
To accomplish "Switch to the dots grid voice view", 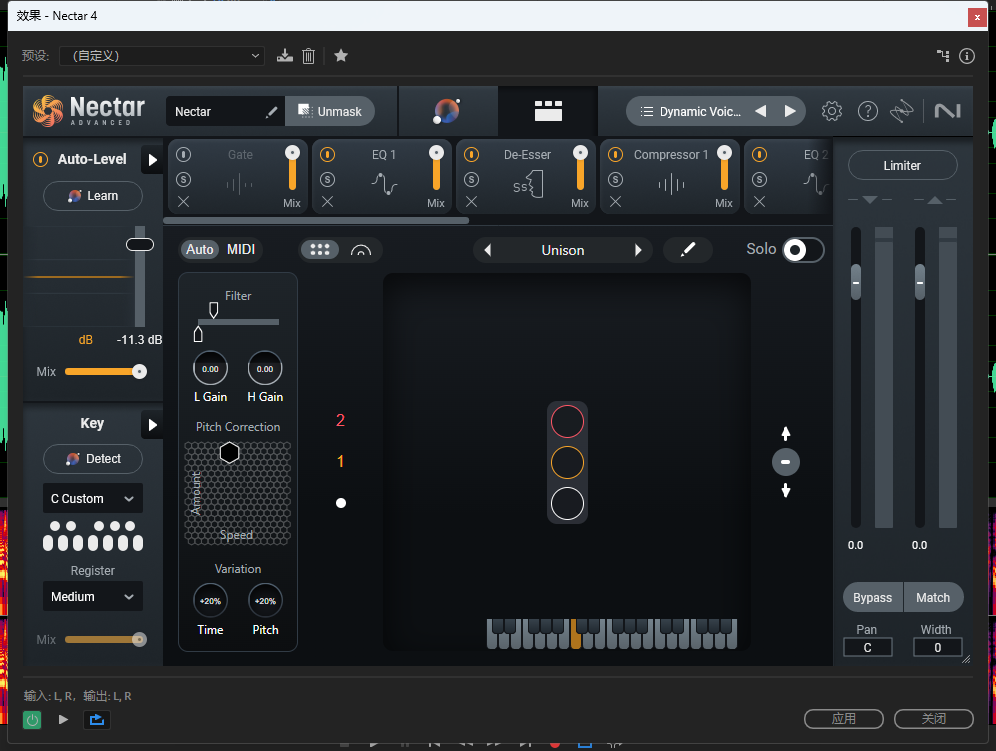I will (320, 250).
